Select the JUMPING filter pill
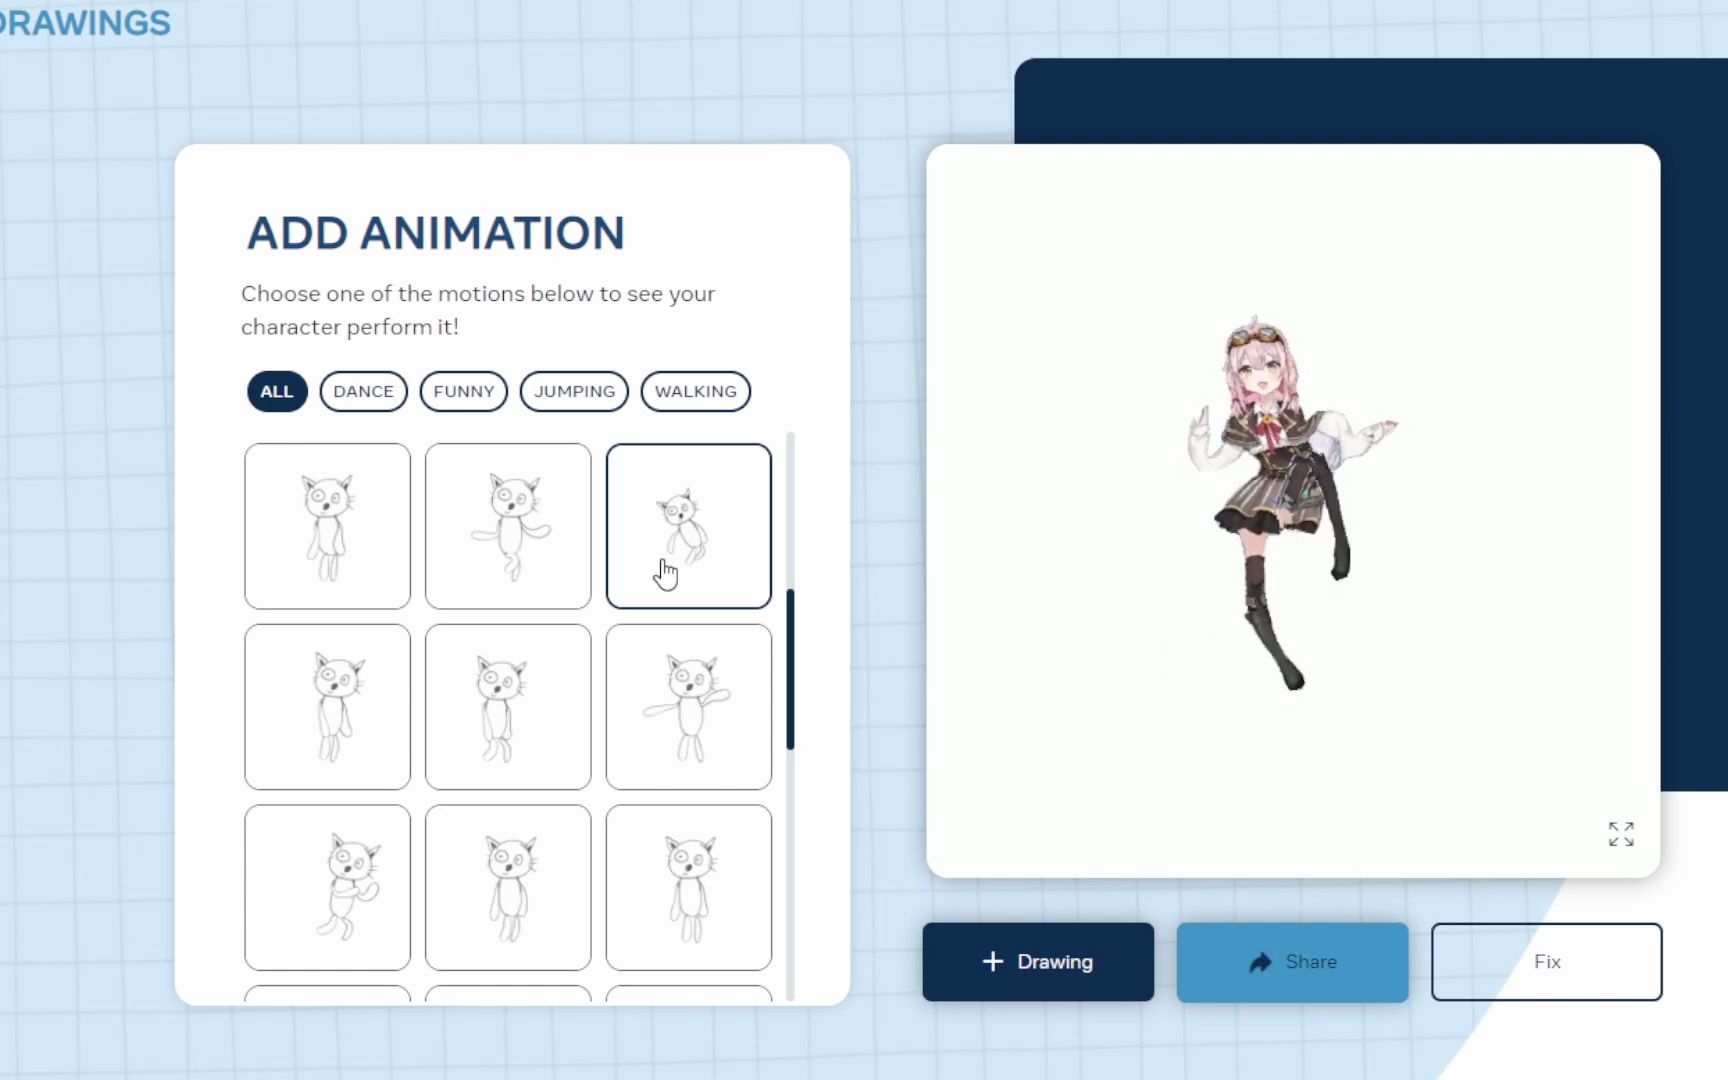This screenshot has height=1080, width=1728. tap(574, 391)
